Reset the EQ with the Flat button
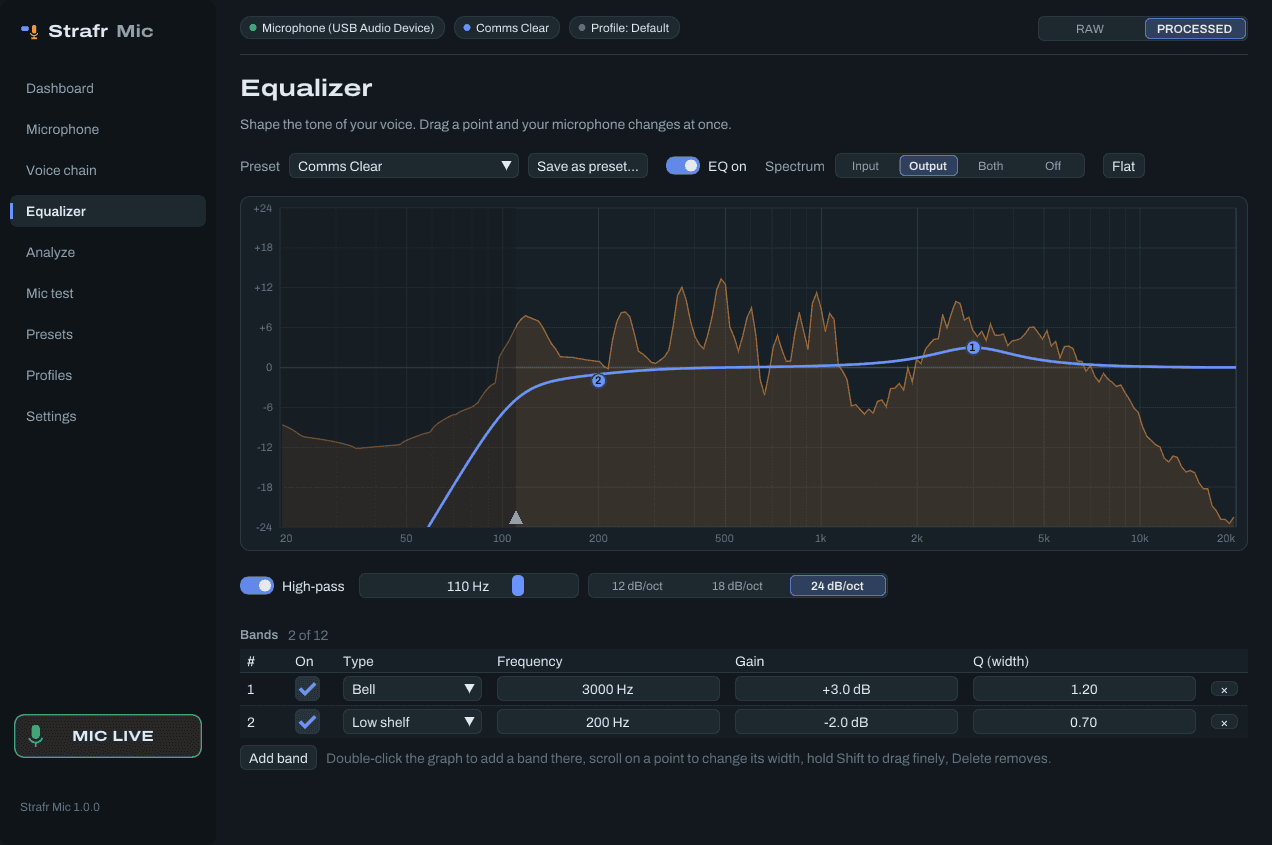This screenshot has height=845, width=1272. click(1124, 166)
